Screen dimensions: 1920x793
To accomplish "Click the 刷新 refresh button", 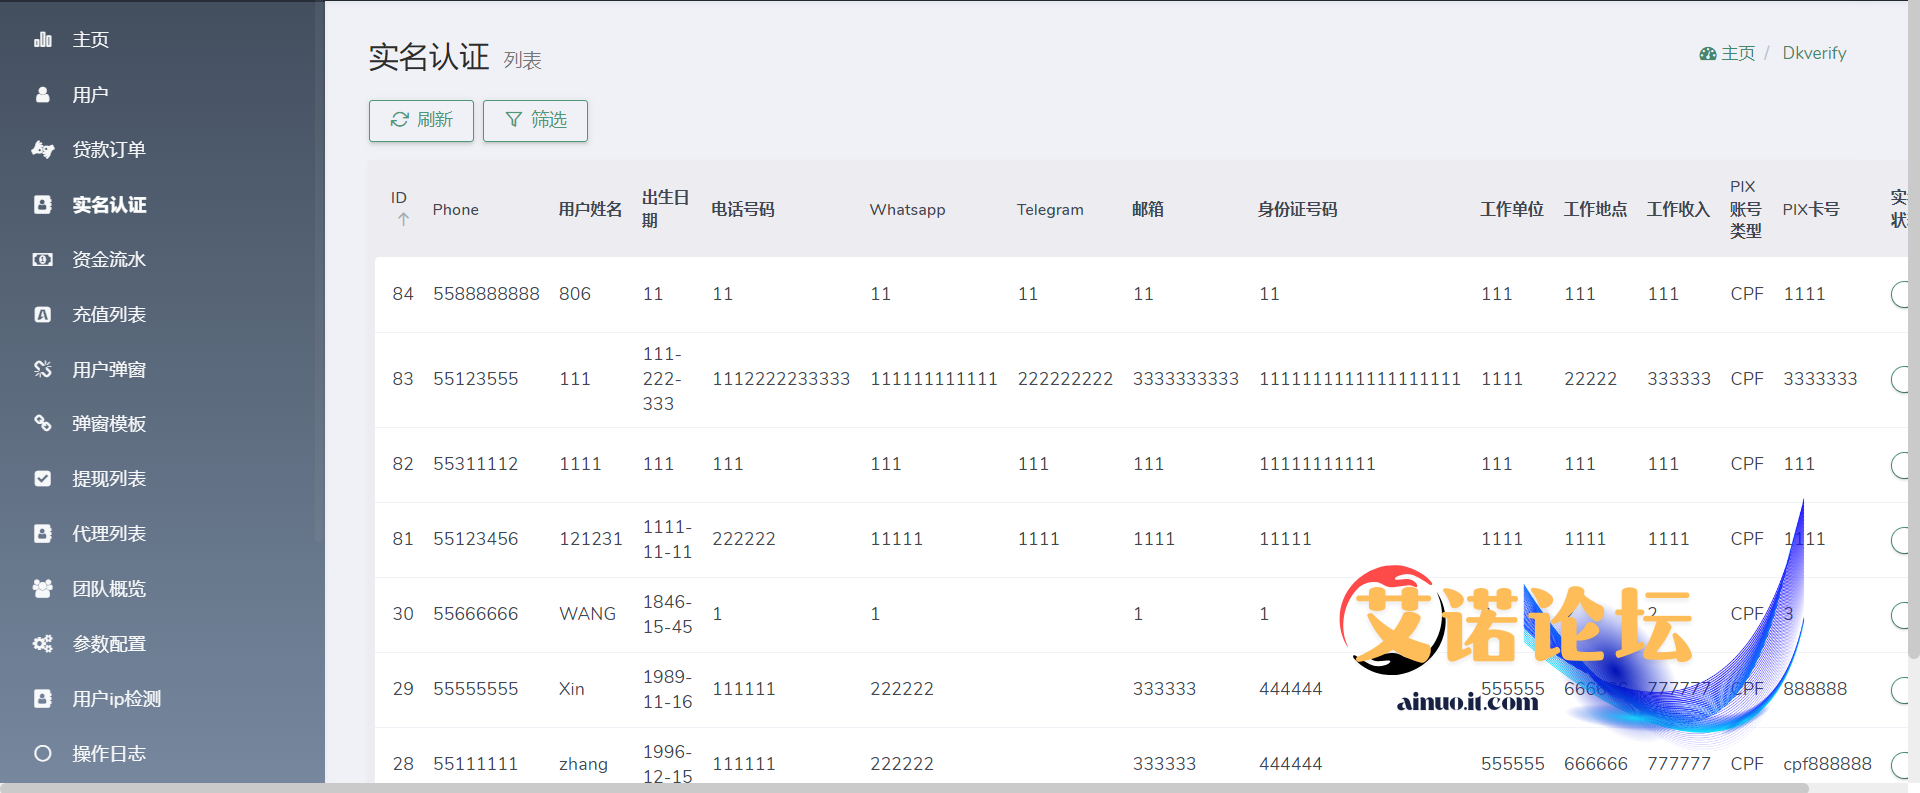I will (421, 120).
